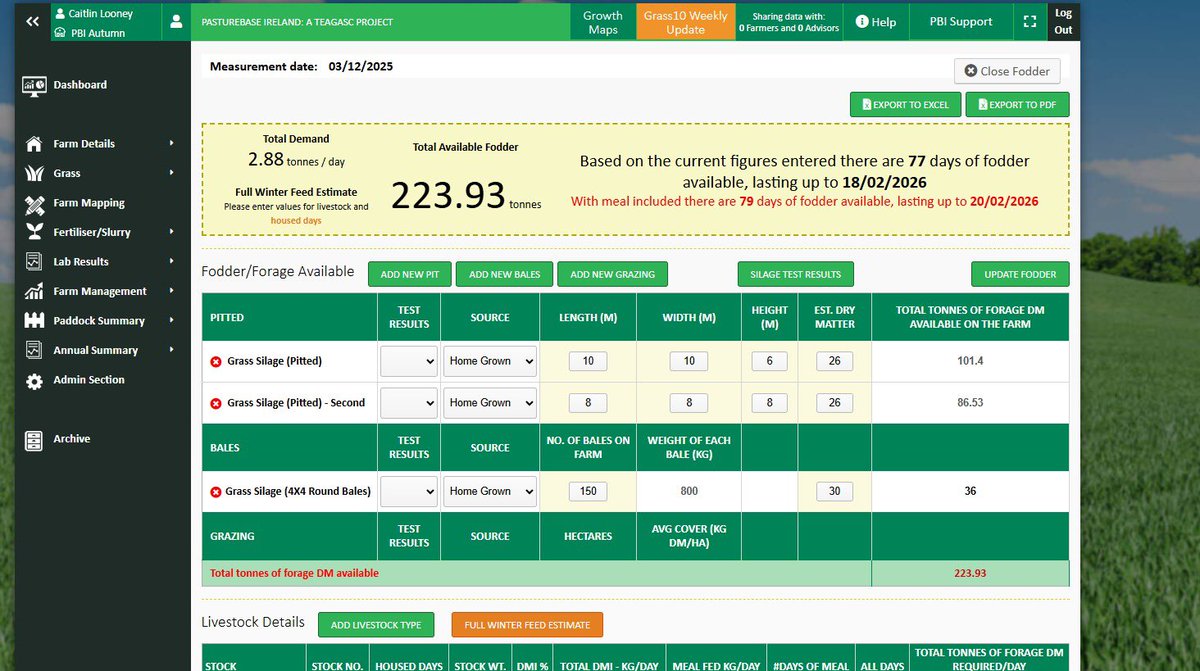This screenshot has height=671, width=1200.
Task: Expand the Fertiliser/Slurry submenu arrow
Action: coord(171,232)
